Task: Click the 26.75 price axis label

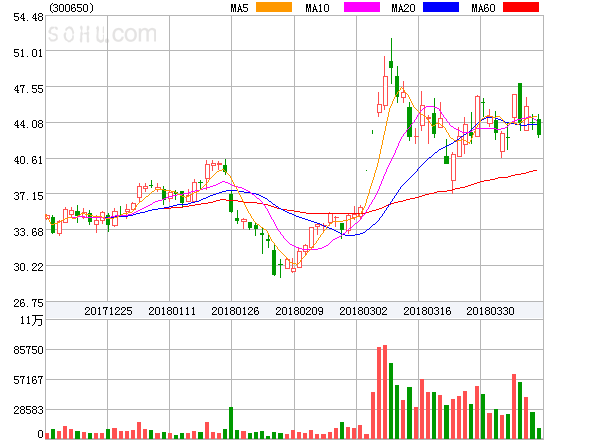Action: (28, 303)
